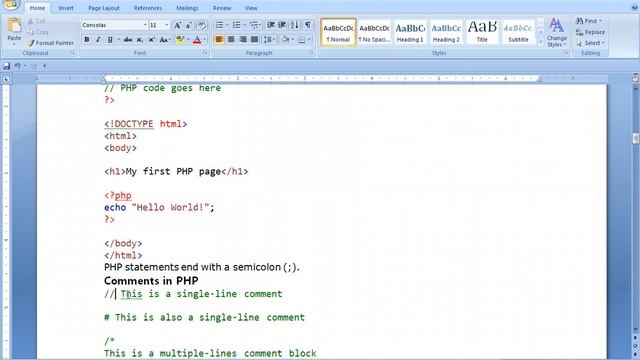This screenshot has width=640, height=360.
Task: Select Justify alignment
Action: point(255,40)
